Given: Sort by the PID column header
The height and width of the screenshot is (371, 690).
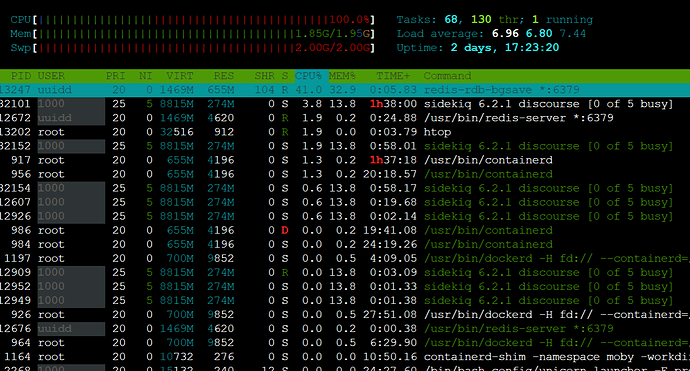Looking at the screenshot, I should (x=21, y=76).
